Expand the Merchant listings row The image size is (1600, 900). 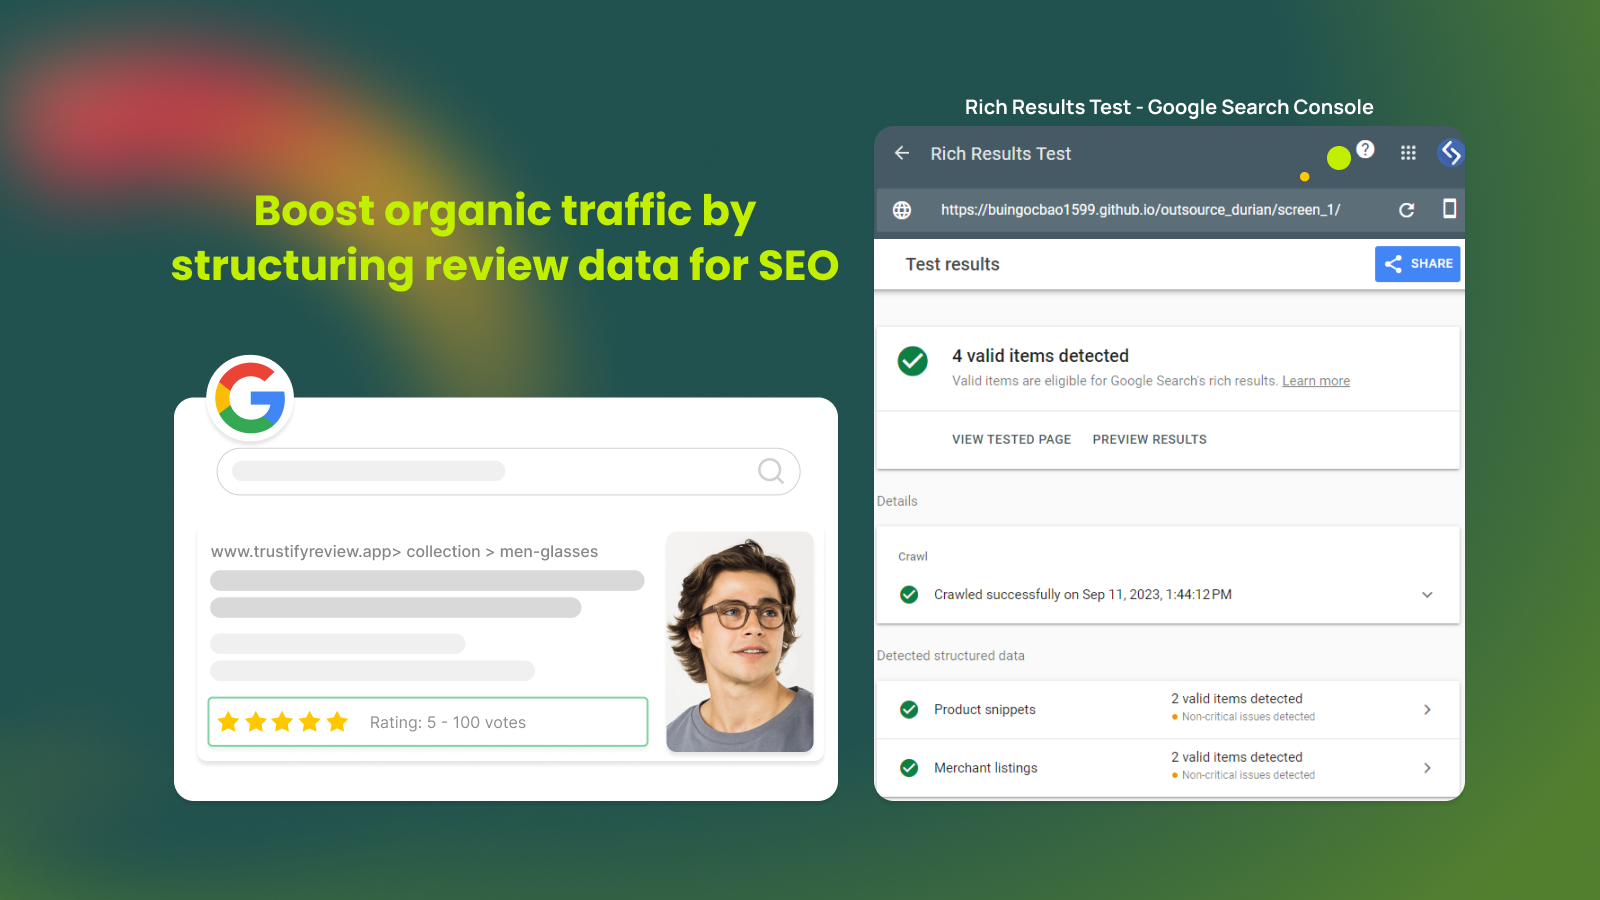click(x=1427, y=767)
